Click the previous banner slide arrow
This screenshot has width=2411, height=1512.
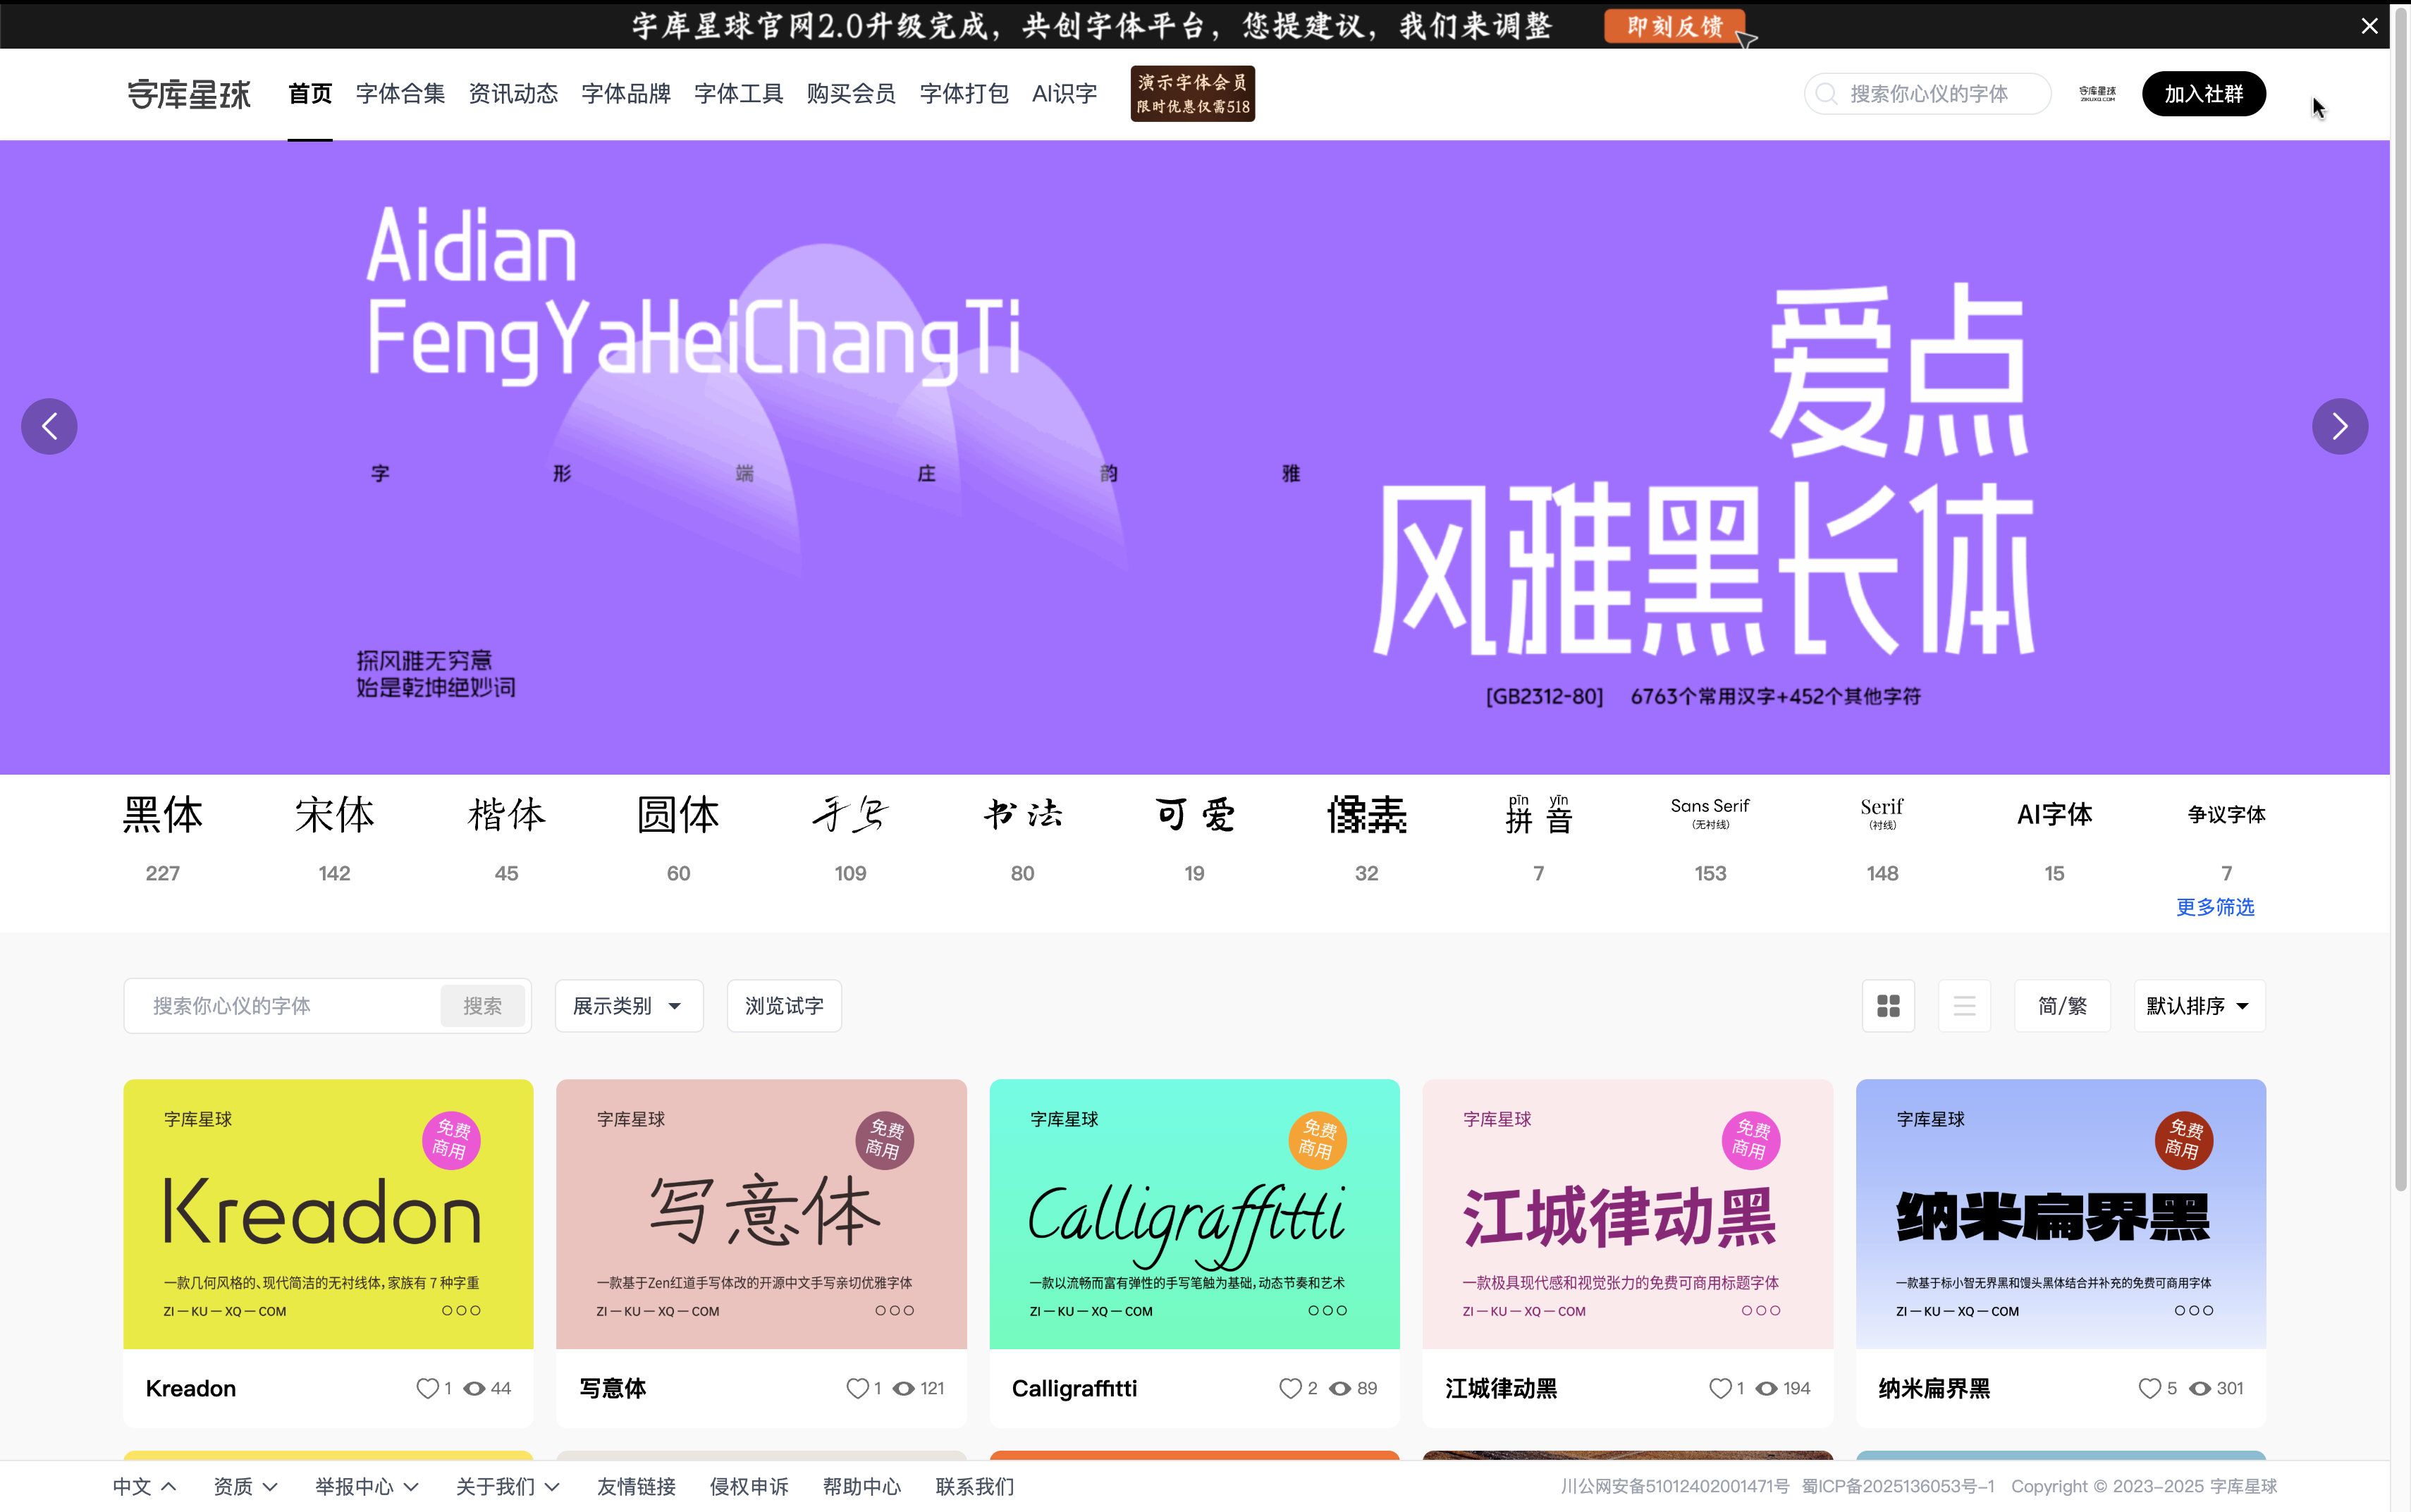pyautogui.click(x=49, y=427)
